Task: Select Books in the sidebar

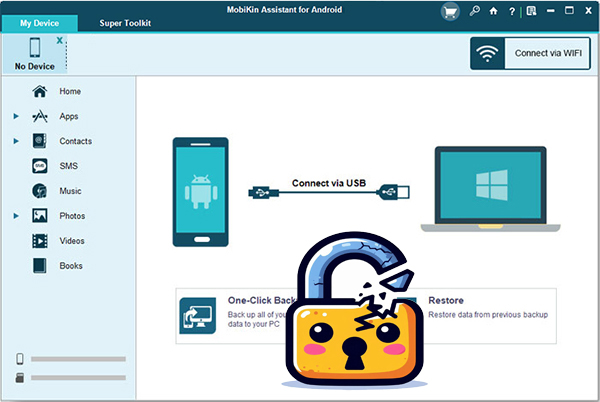Action: point(69,266)
